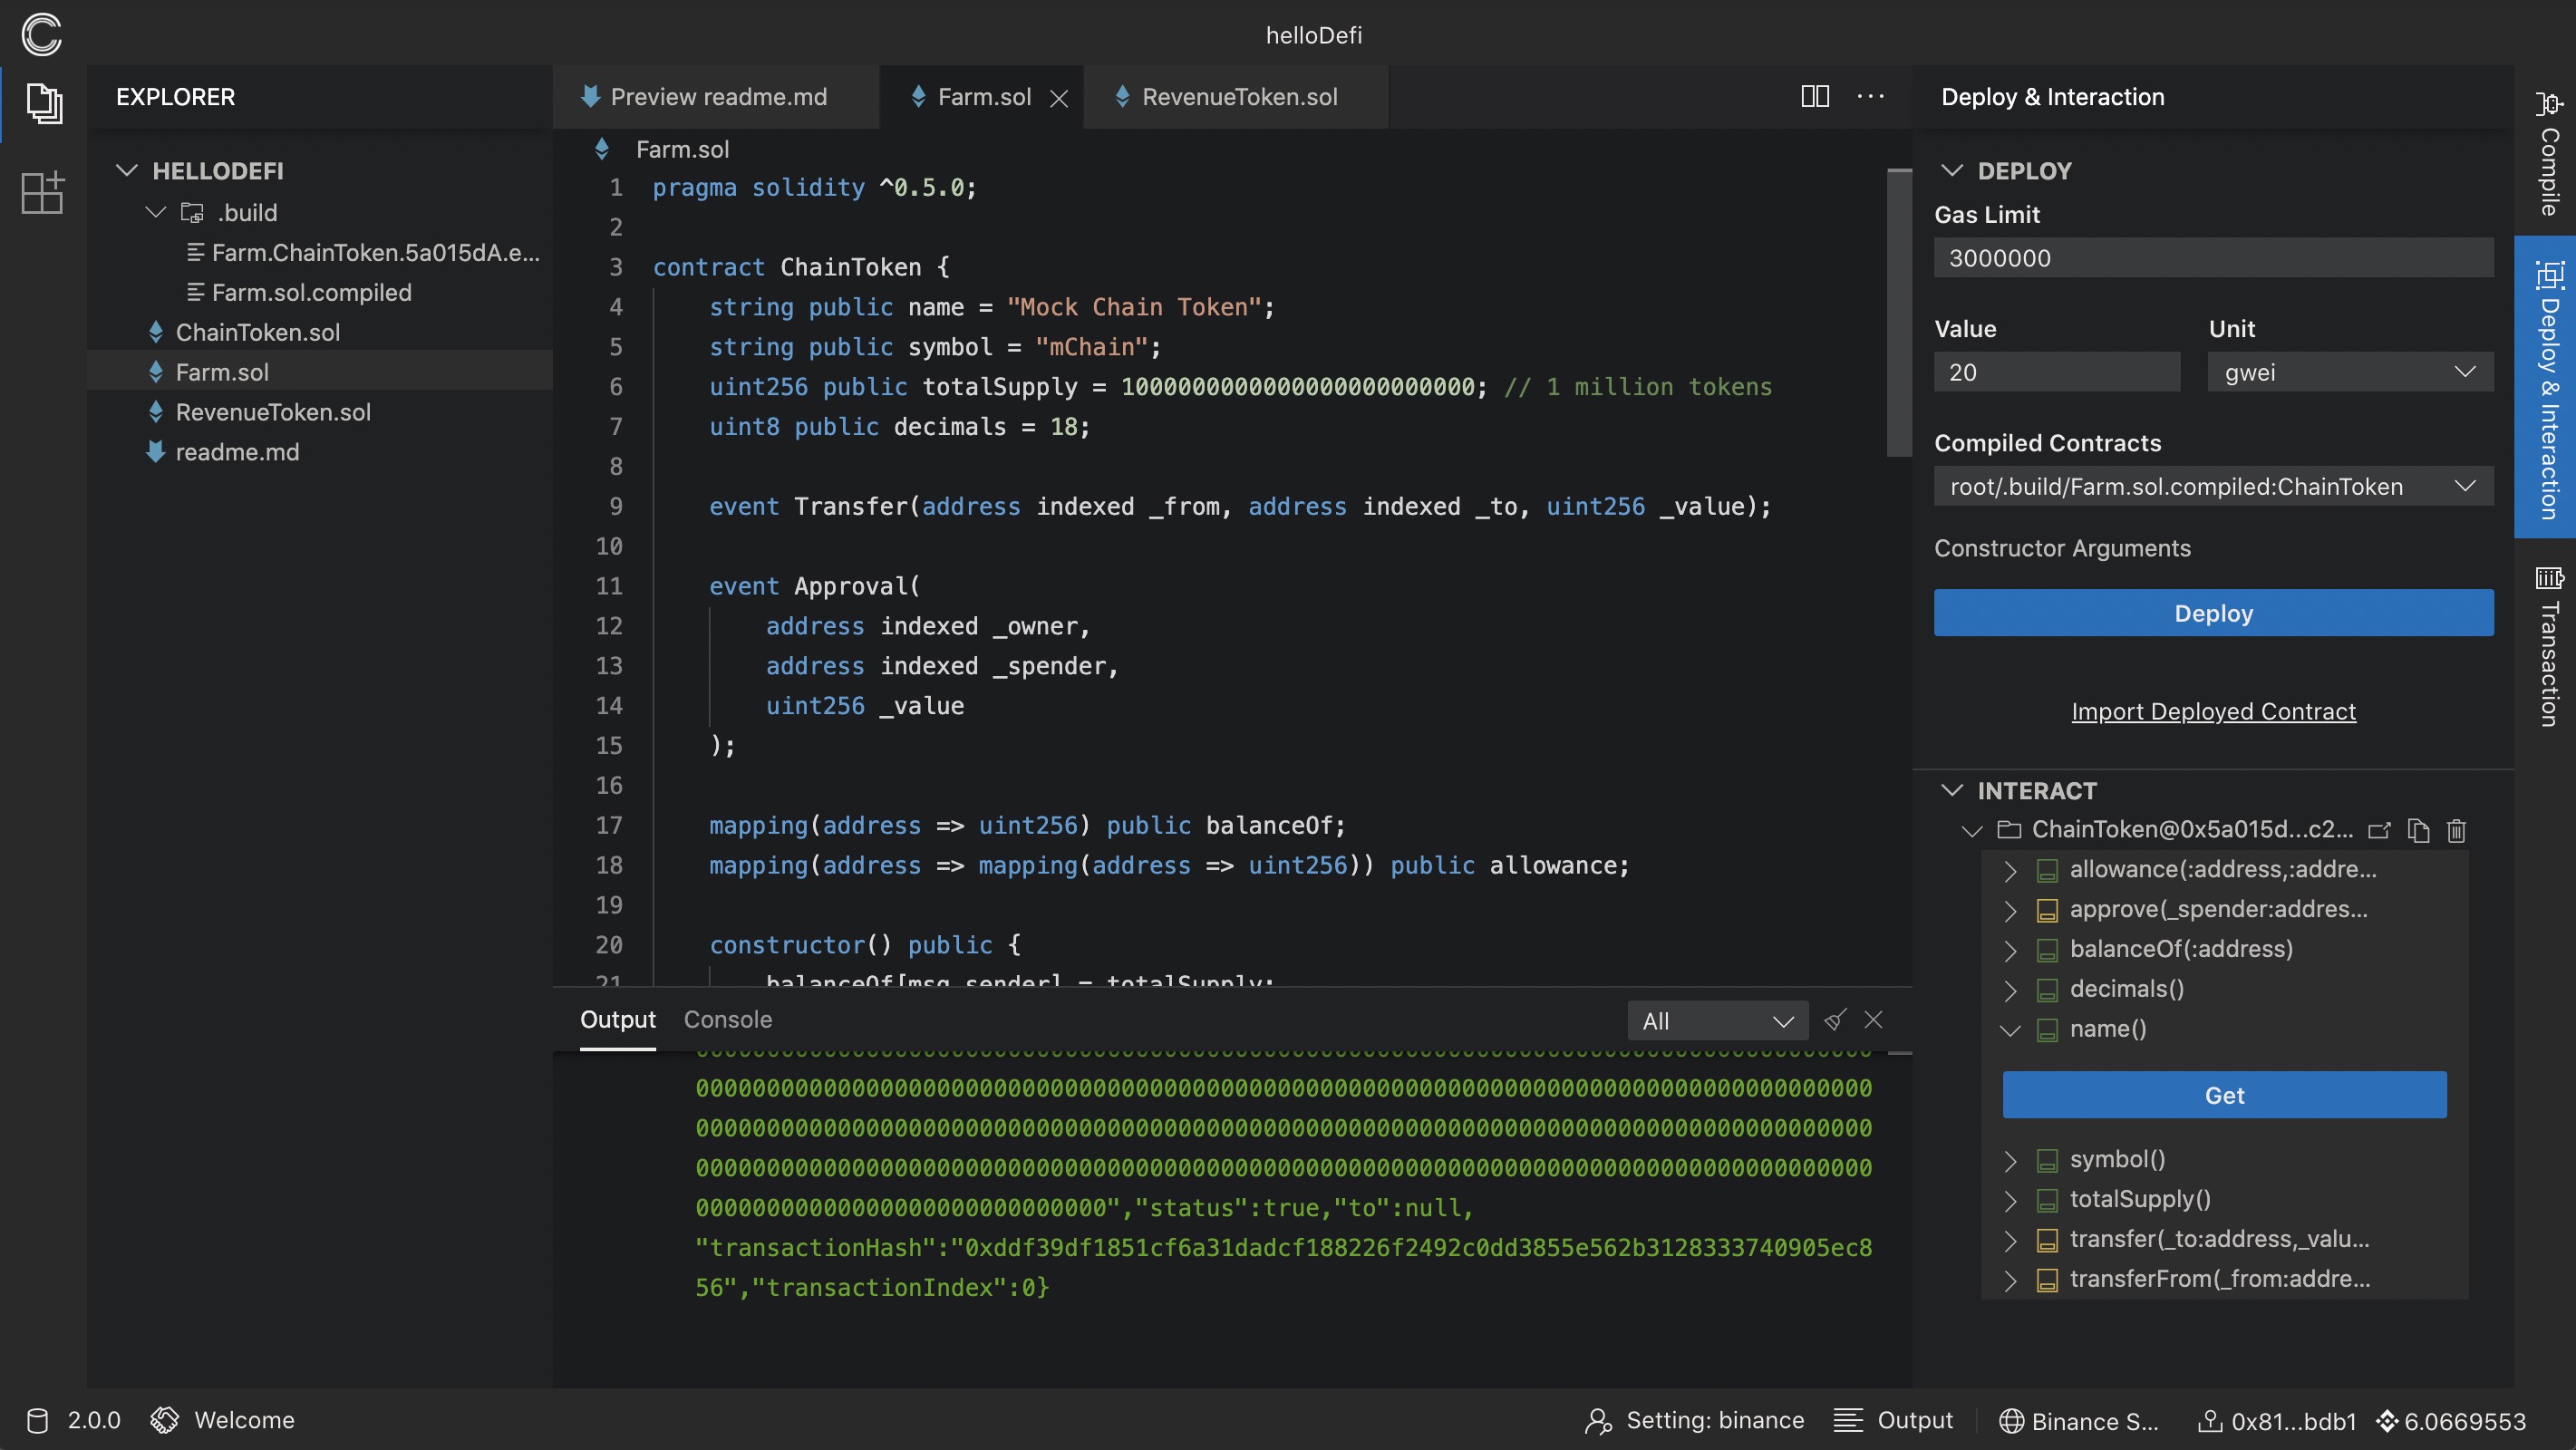The height and width of the screenshot is (1450, 2576).
Task: Click the Import Deployed Contract link
Action: coord(2213,711)
